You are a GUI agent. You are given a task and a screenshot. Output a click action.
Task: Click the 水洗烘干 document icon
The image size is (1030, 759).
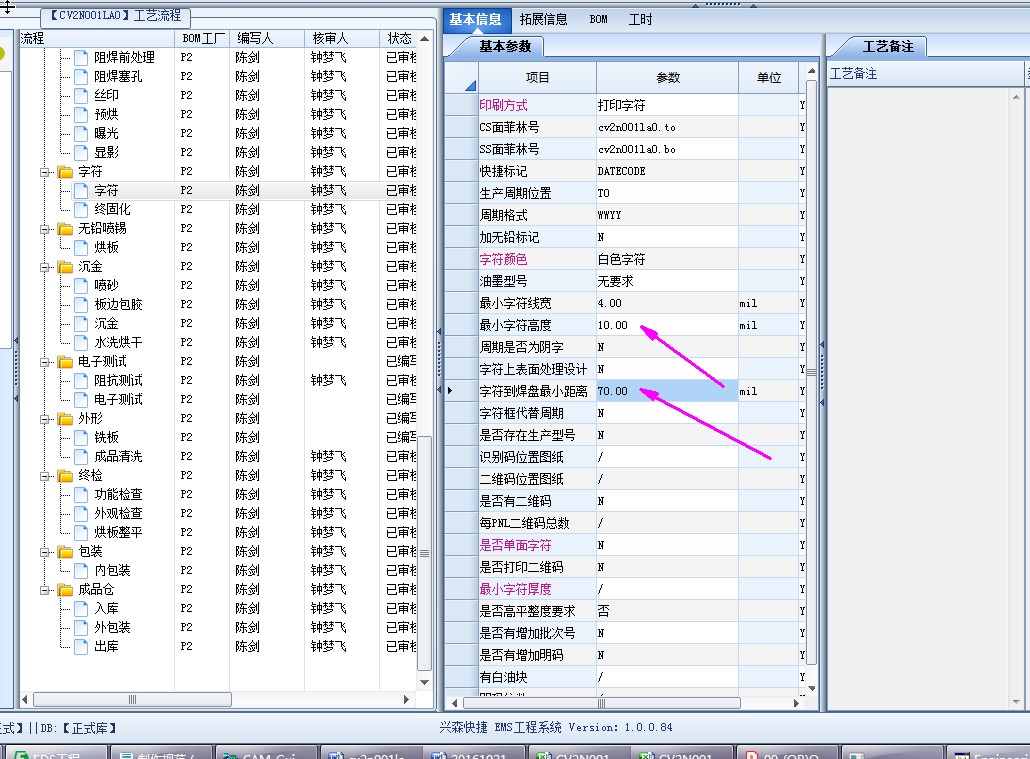pyautogui.click(x=81, y=343)
